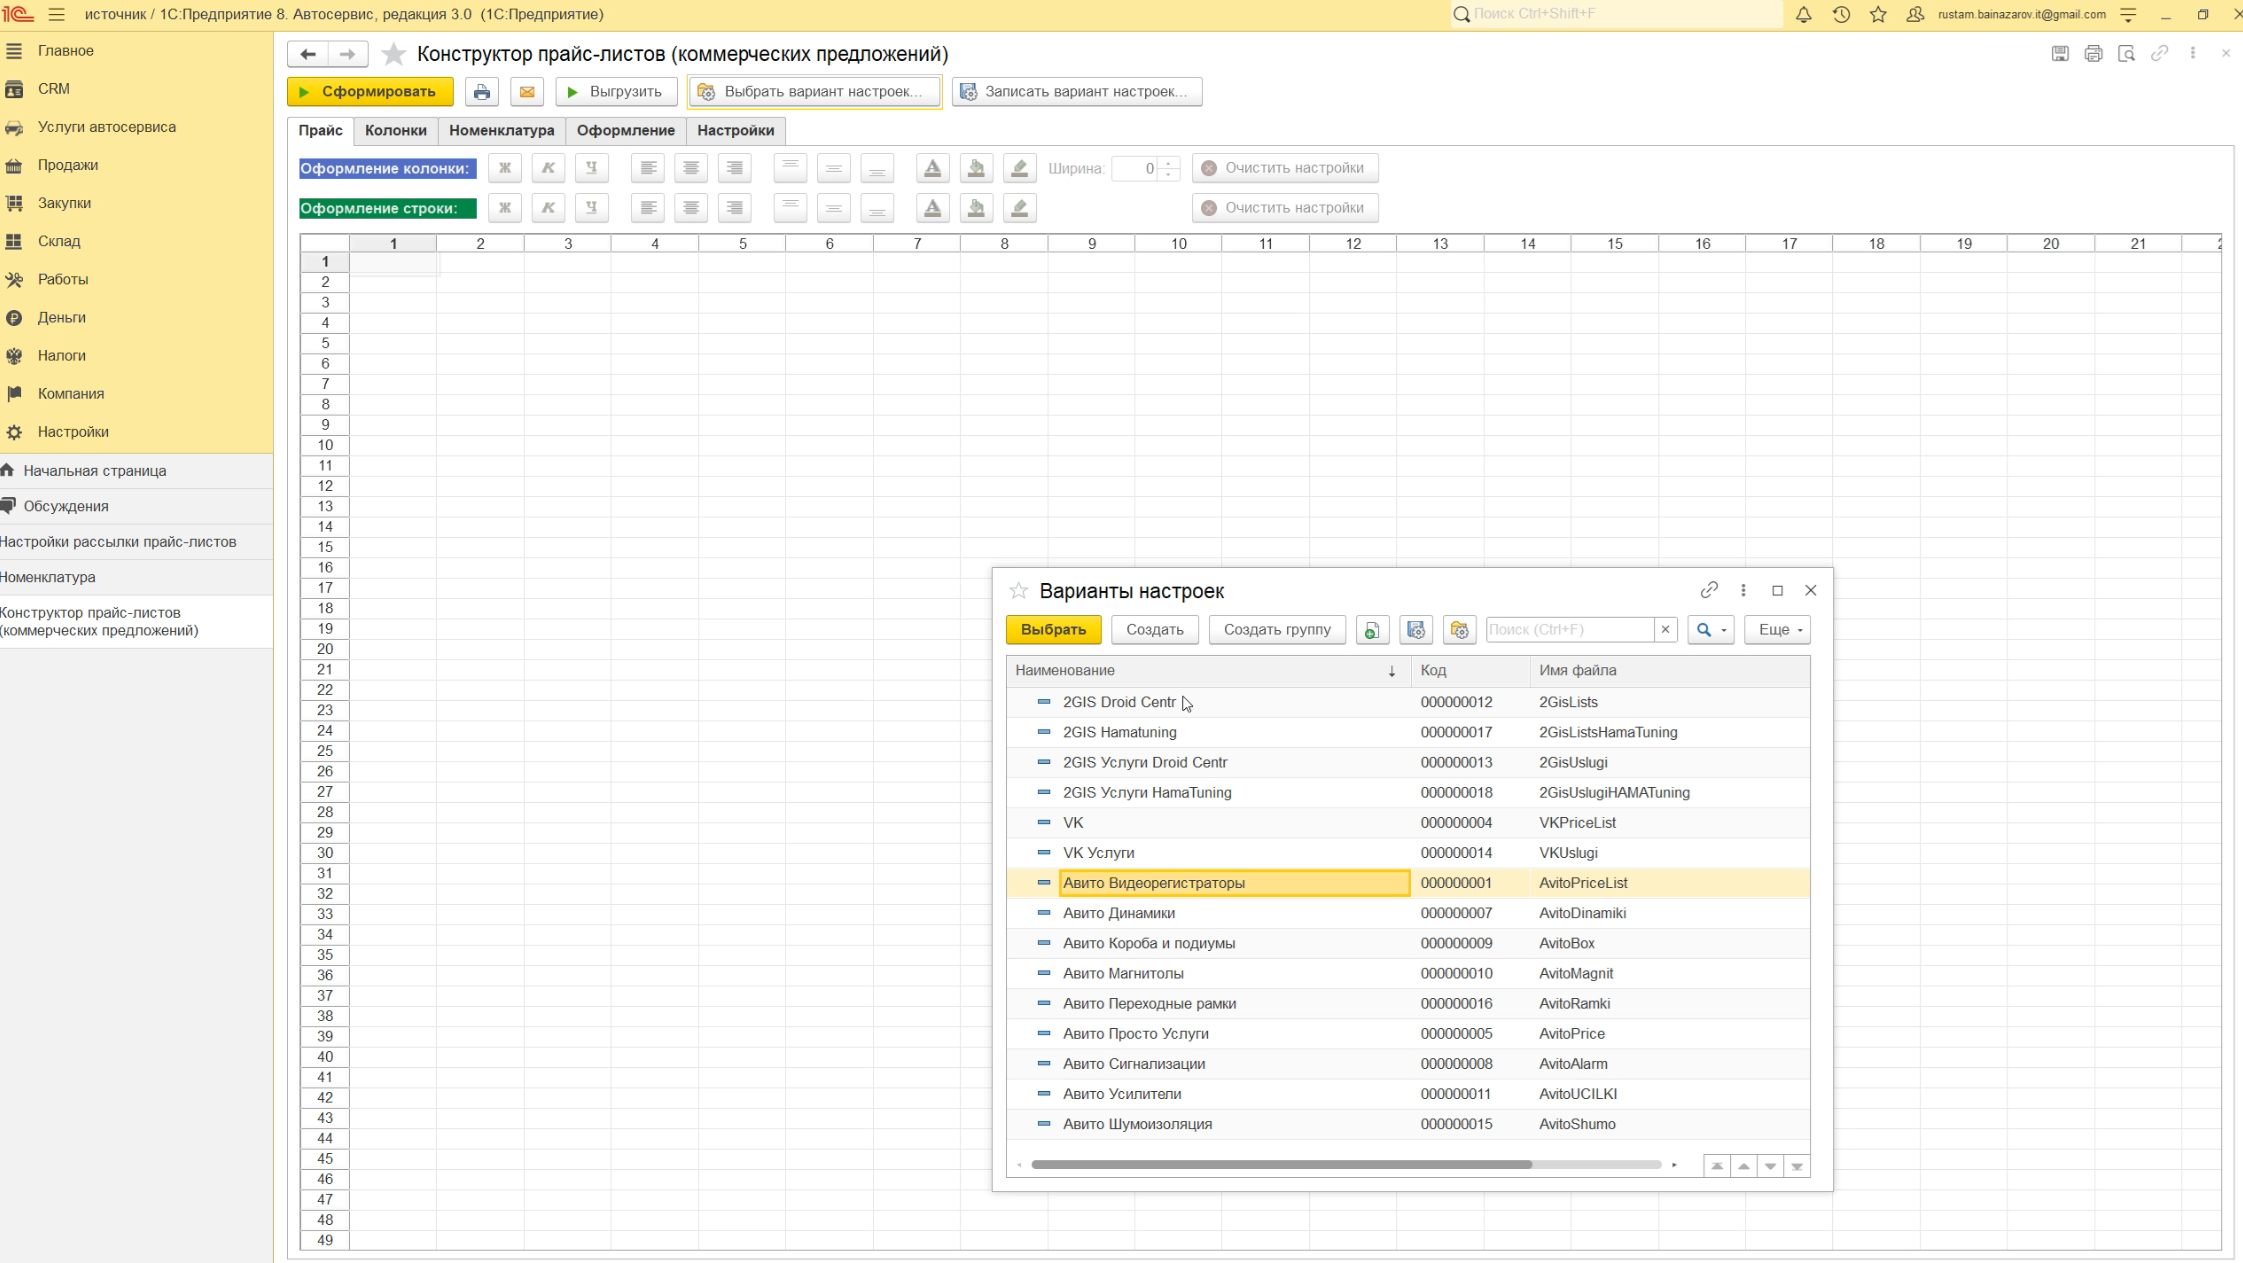The image size is (2243, 1263).
Task: Toggle bold in column formatting row
Action: tap(505, 168)
